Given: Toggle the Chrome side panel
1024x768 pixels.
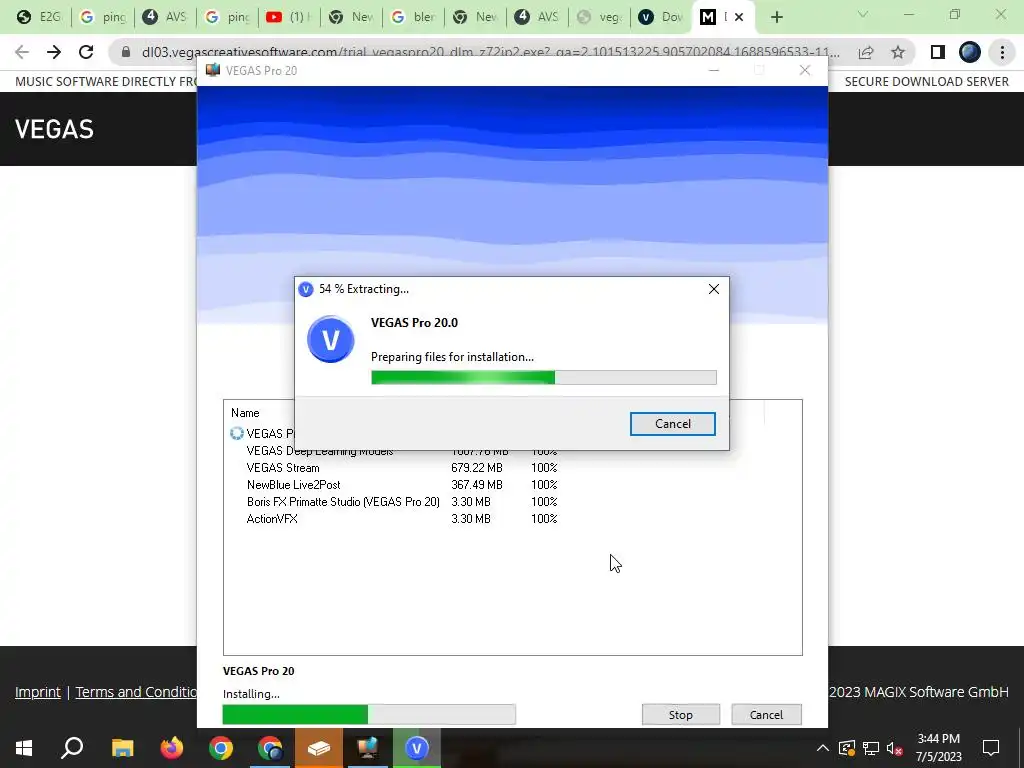Looking at the screenshot, I should [x=938, y=52].
